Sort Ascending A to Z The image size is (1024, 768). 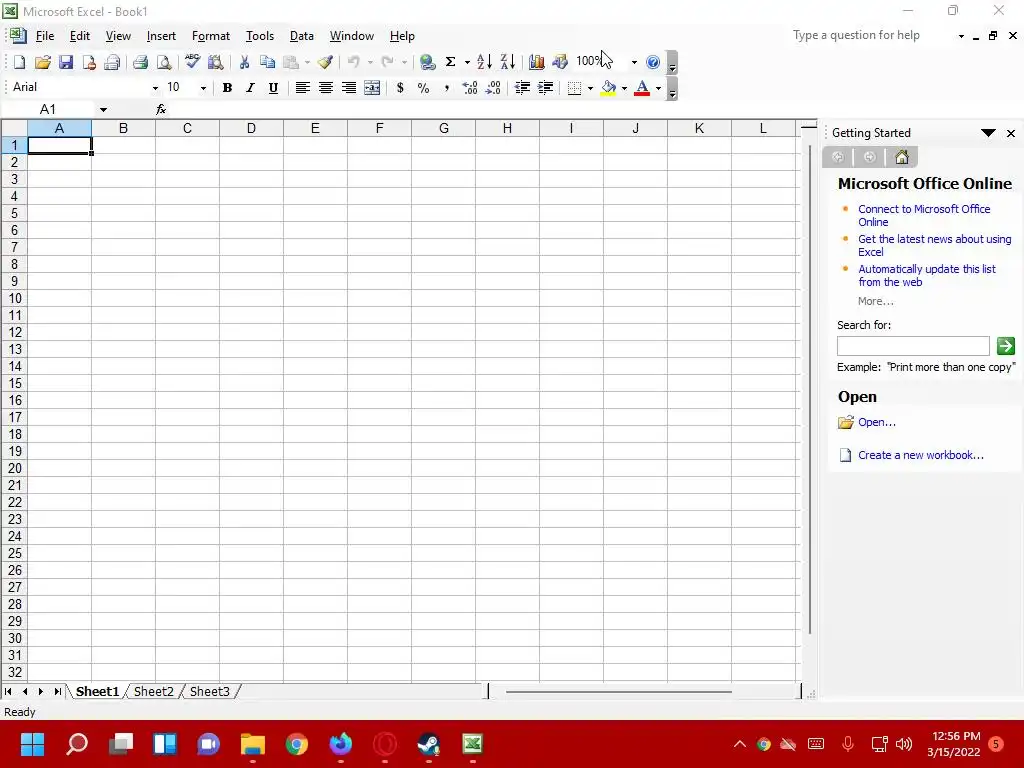484,62
